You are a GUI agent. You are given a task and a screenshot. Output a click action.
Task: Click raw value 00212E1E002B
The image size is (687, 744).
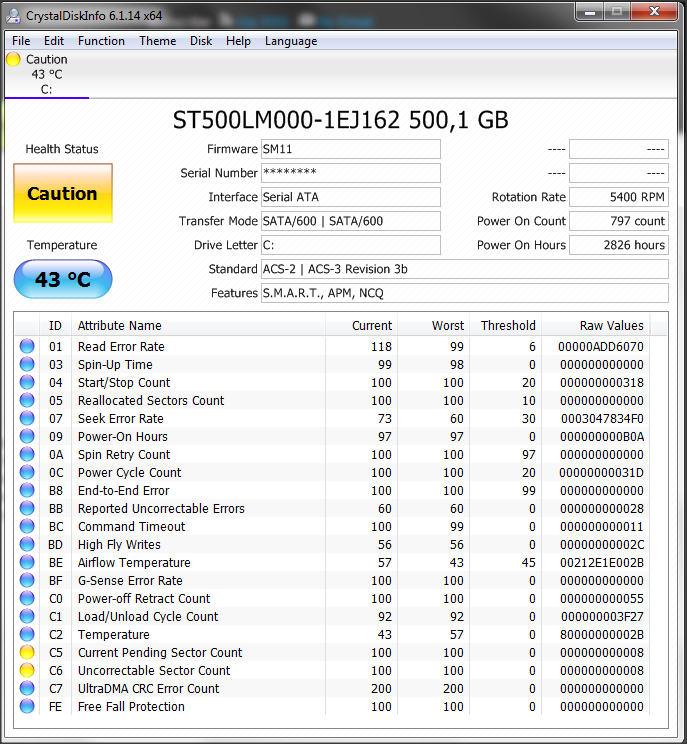pos(602,563)
